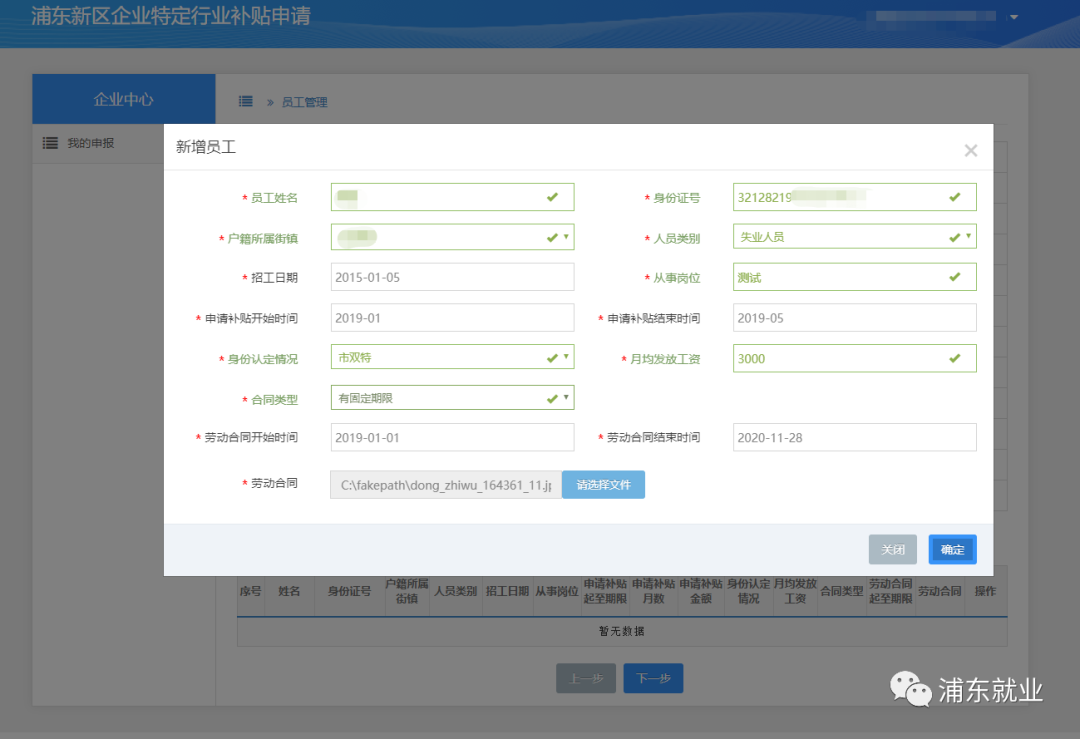The width and height of the screenshot is (1080, 739).
Task: Click the list icon next to 我的申报
Action: point(50,143)
